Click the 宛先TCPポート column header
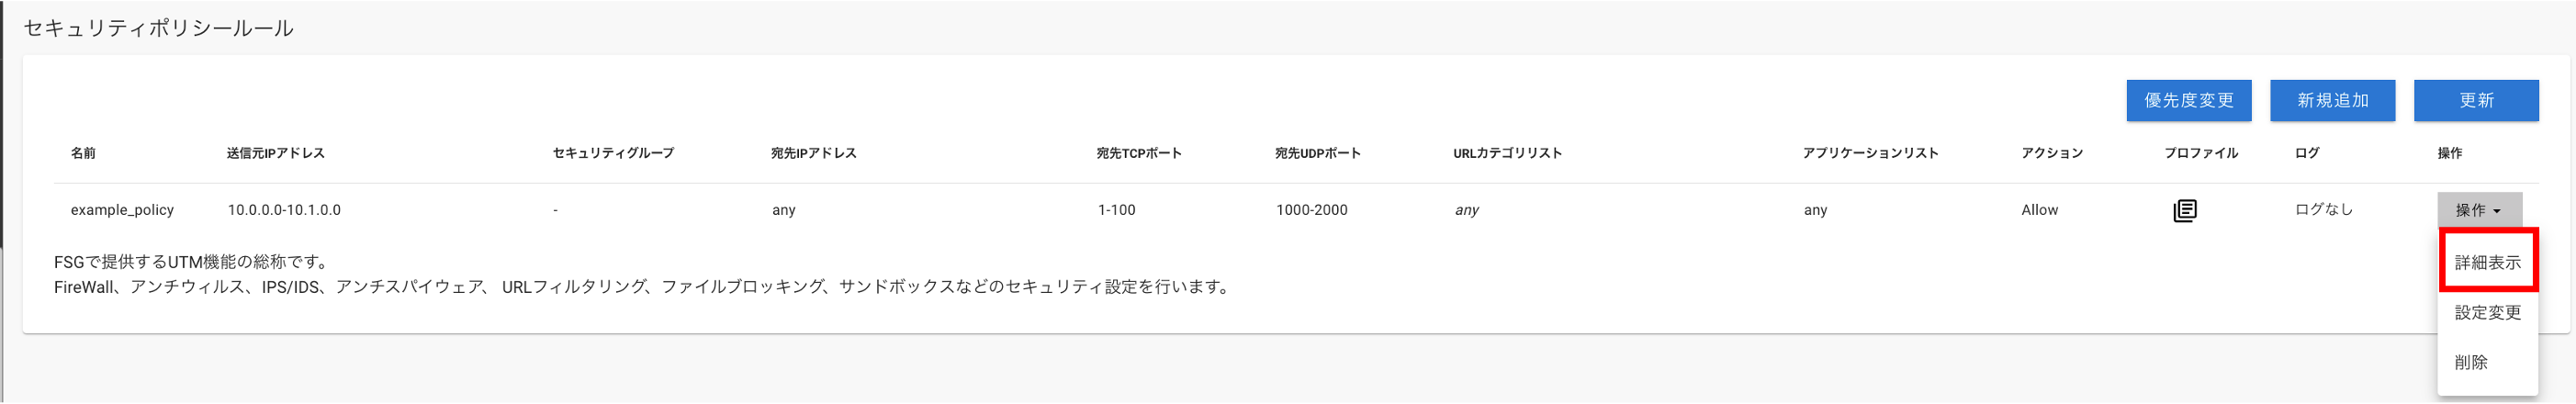Viewport: 2576px width, 404px height. pos(1139,153)
